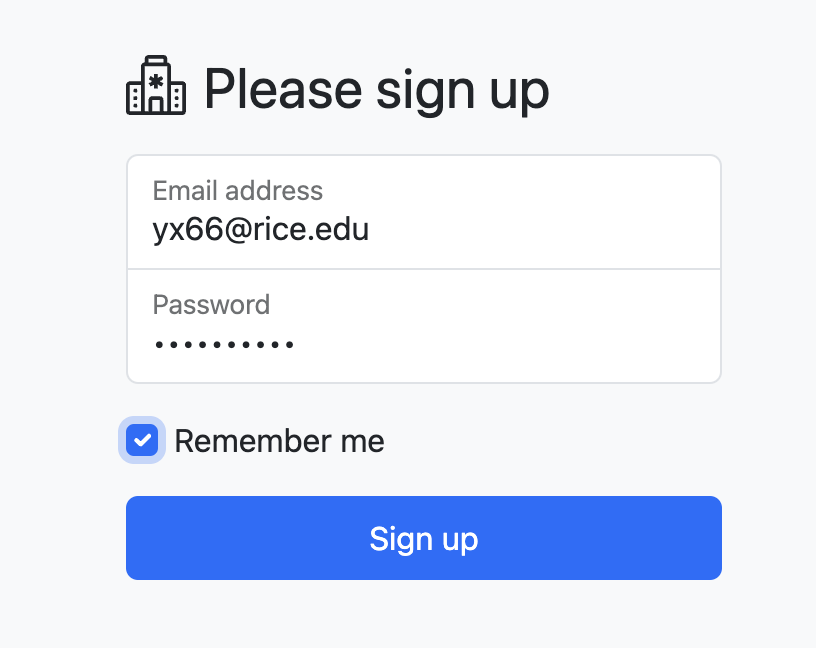Screen dimensions: 816x648
Task: Click the white checkmark inside the checkbox
Action: [142, 440]
